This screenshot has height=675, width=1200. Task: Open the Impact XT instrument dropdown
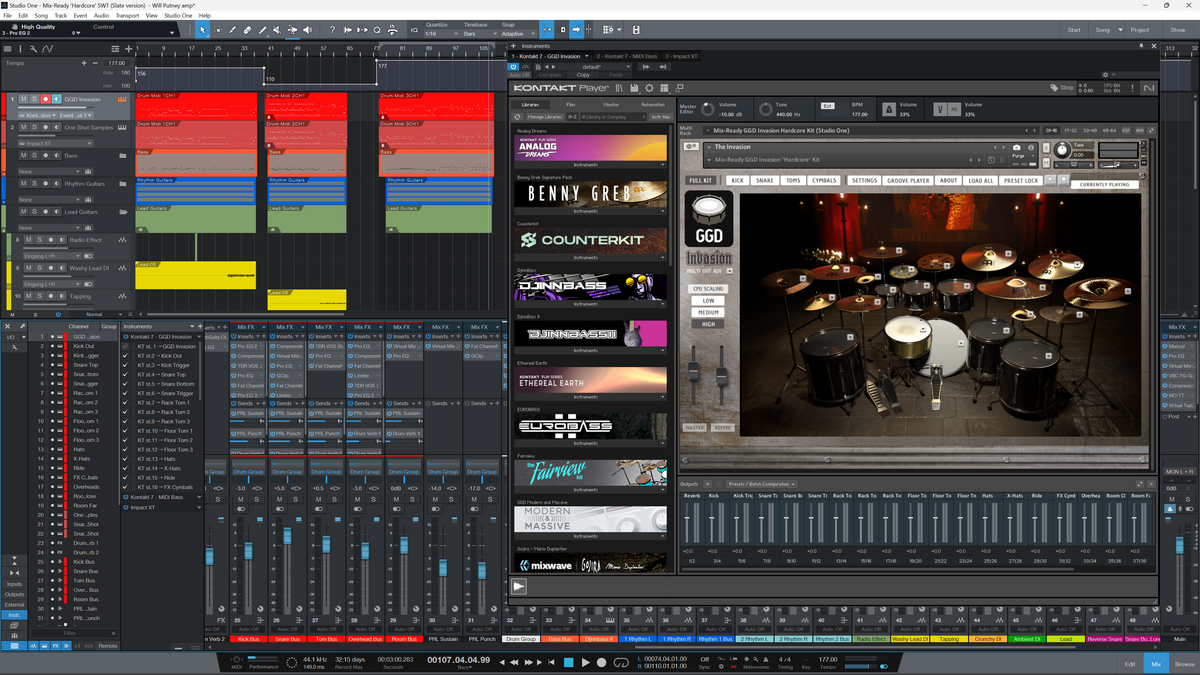coord(55,143)
